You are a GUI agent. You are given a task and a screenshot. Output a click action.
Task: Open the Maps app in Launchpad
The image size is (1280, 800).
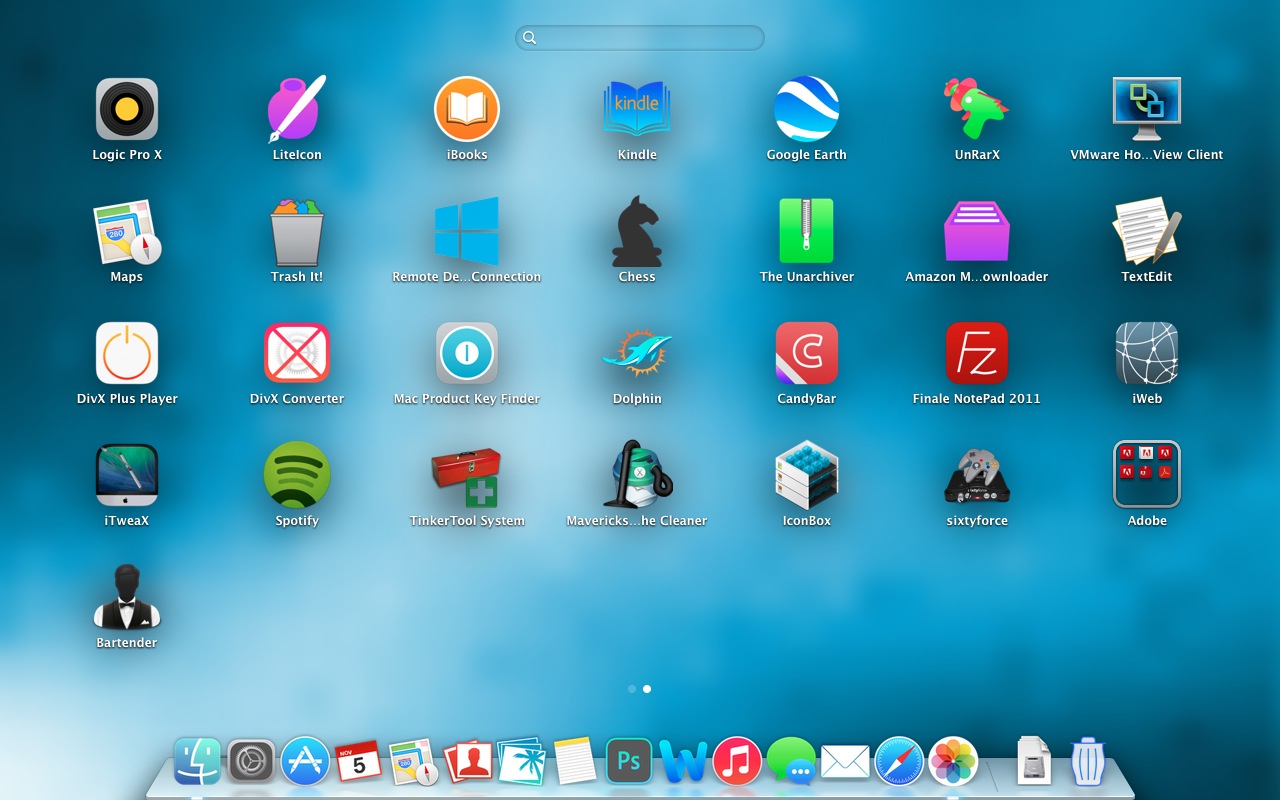(x=127, y=231)
